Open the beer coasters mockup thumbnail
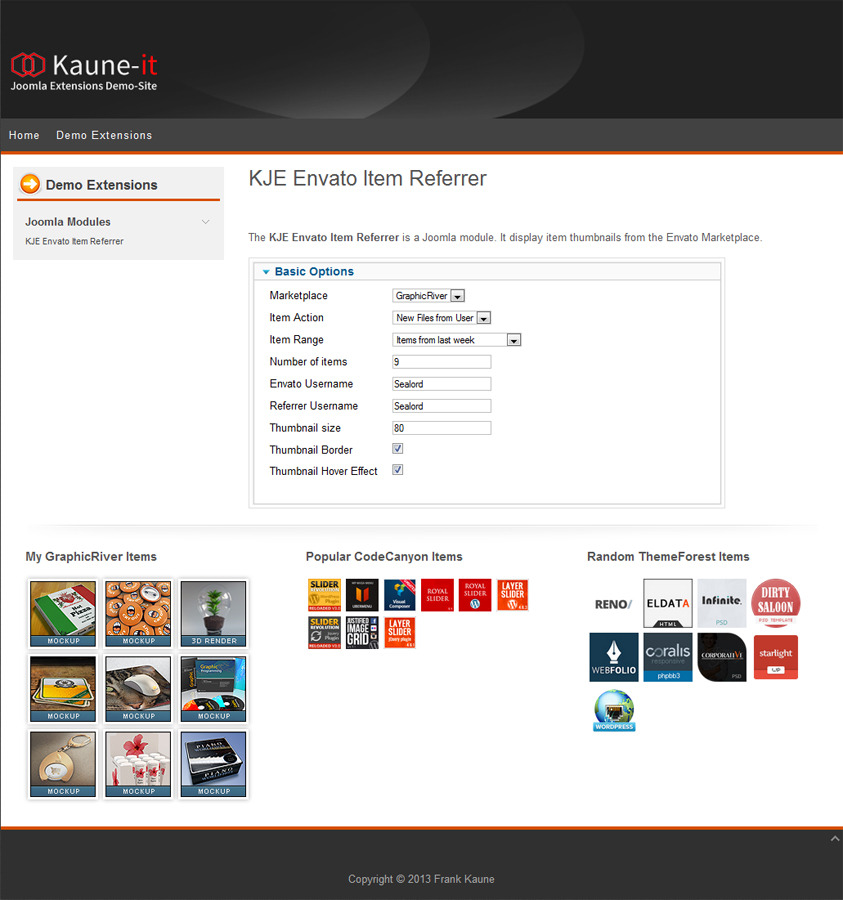 pyautogui.click(x=63, y=689)
